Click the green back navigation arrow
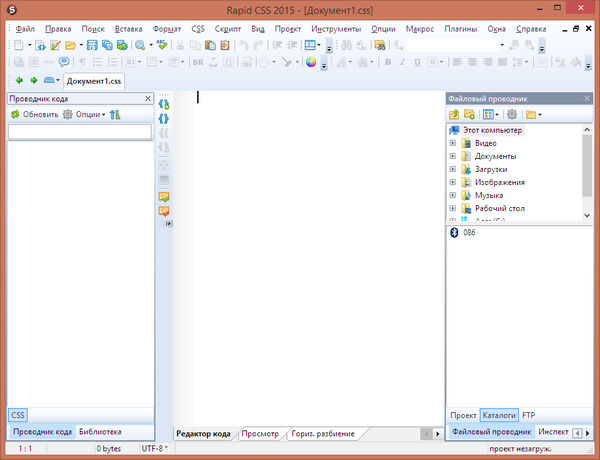 19,80
